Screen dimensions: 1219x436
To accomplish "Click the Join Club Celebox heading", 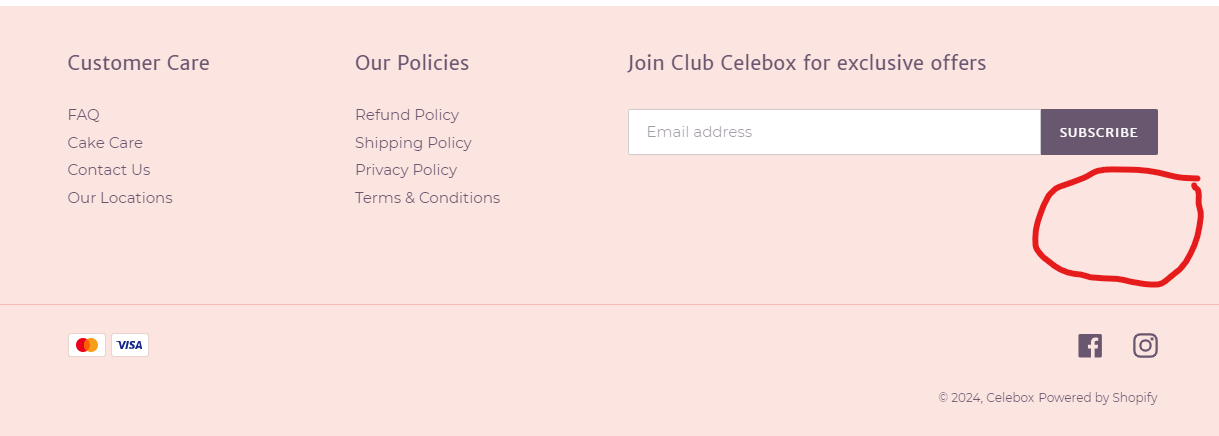I will (x=807, y=63).
